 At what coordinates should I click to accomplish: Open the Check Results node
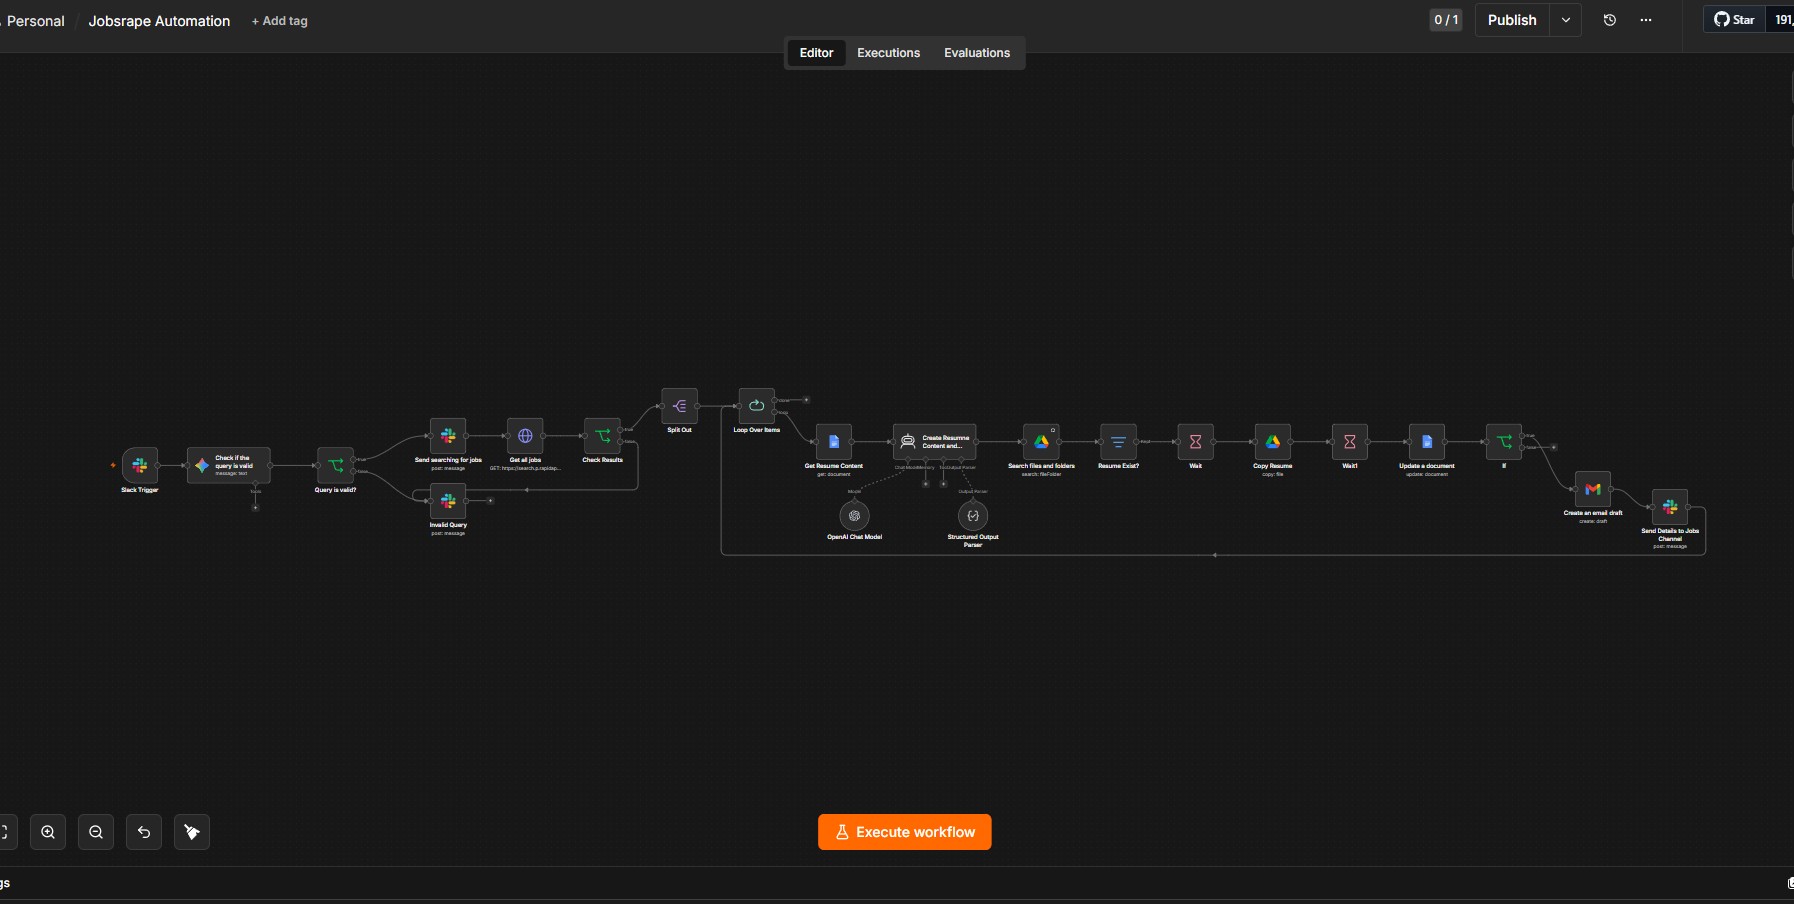(602, 436)
